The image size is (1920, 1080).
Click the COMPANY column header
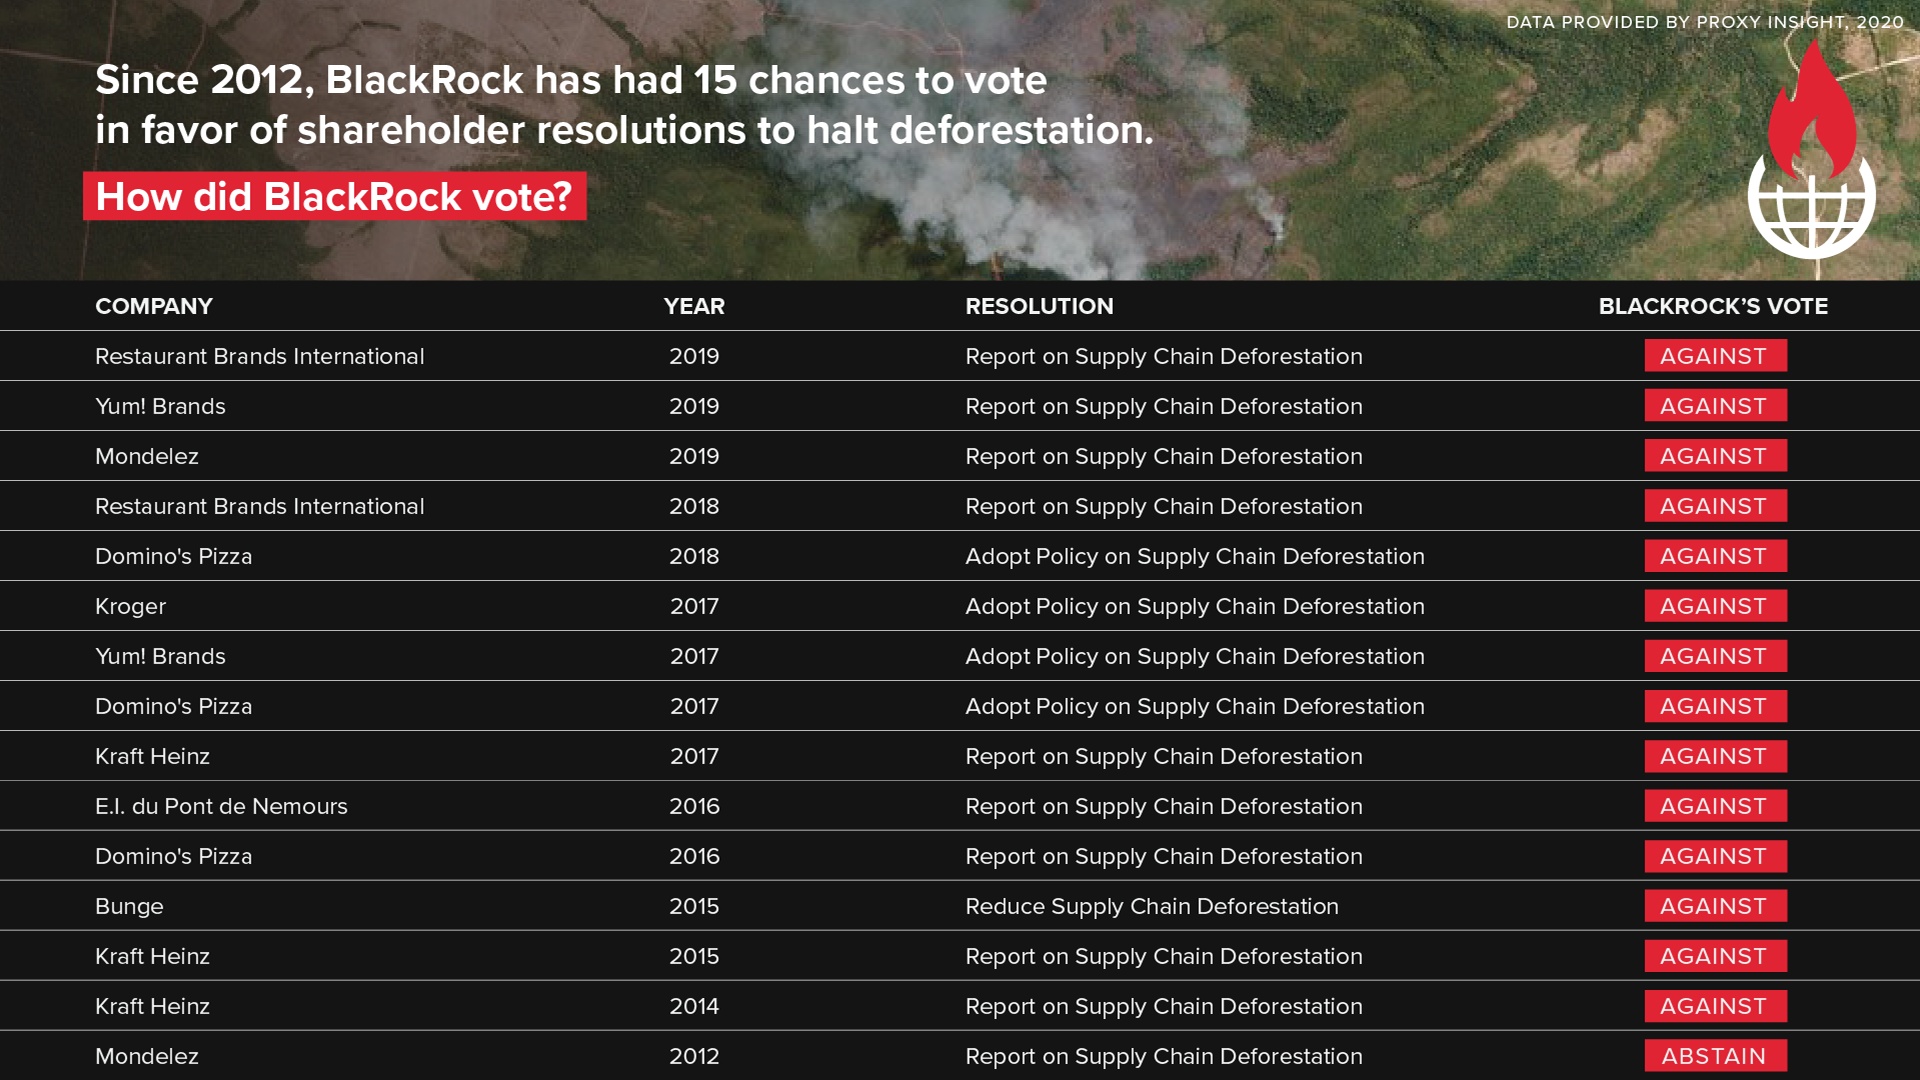[154, 306]
